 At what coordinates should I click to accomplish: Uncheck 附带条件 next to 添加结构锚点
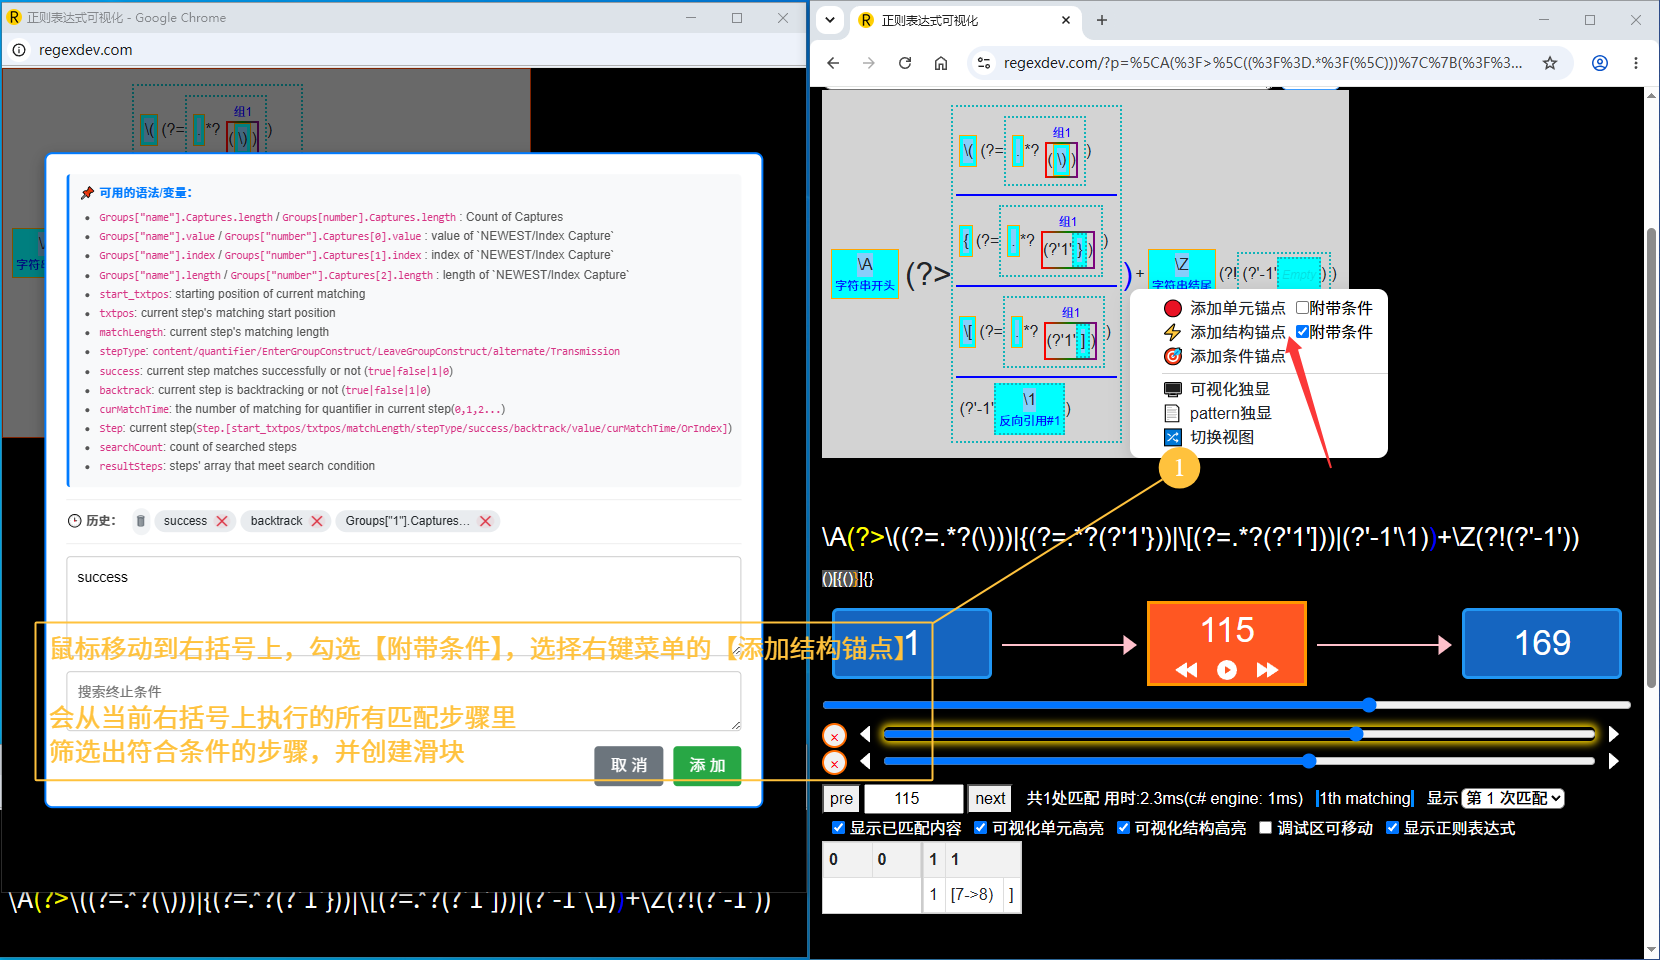(x=1302, y=332)
